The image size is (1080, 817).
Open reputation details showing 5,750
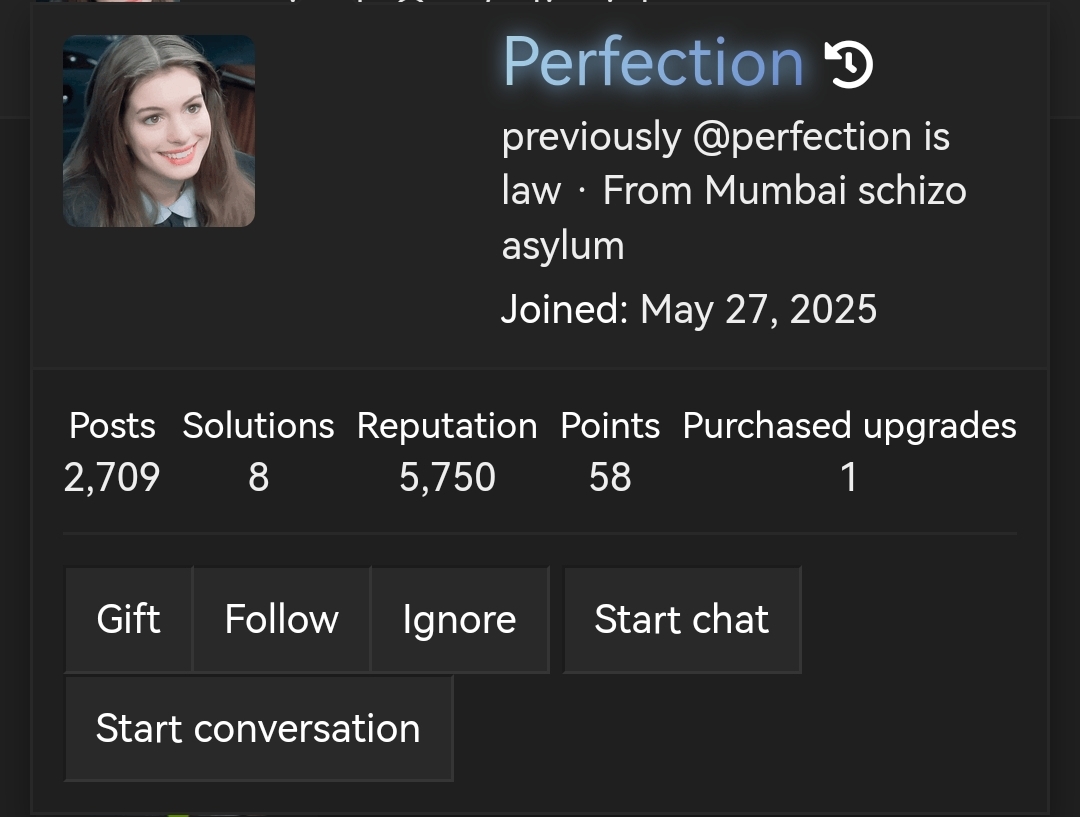click(x=447, y=477)
